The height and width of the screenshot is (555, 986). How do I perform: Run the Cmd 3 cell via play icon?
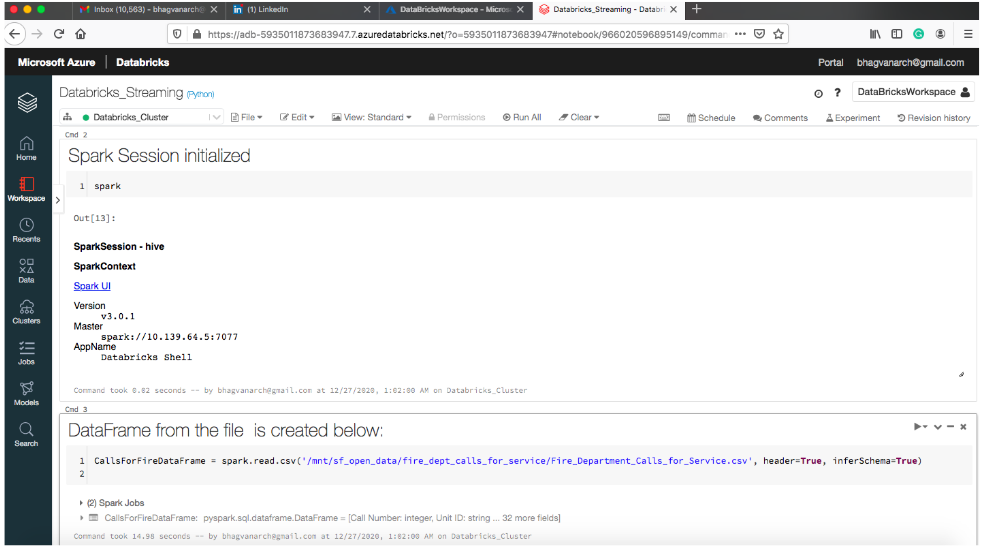pyautogui.click(x=920, y=427)
